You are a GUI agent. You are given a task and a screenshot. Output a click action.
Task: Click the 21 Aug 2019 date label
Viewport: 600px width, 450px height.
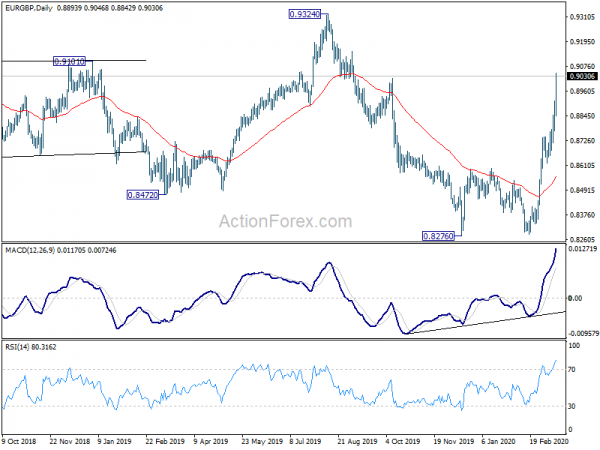(x=357, y=441)
